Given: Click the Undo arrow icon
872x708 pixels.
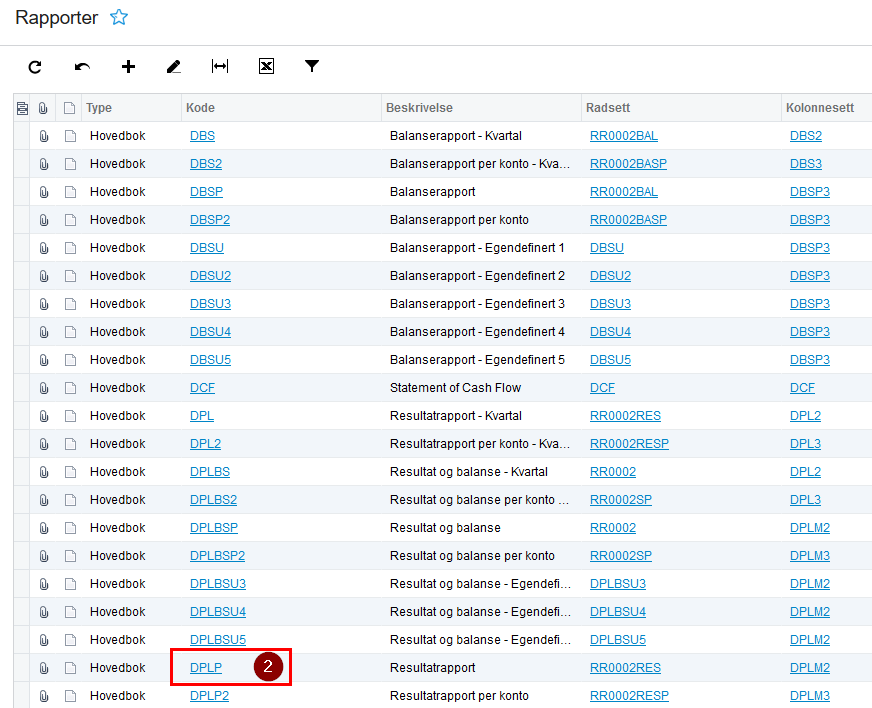Looking at the screenshot, I should (82, 67).
